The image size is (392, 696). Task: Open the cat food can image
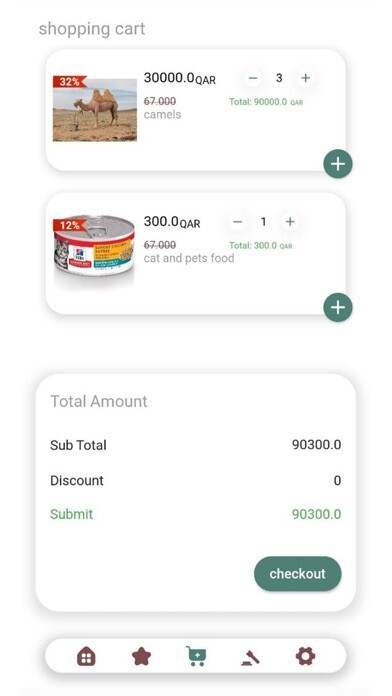(94, 252)
